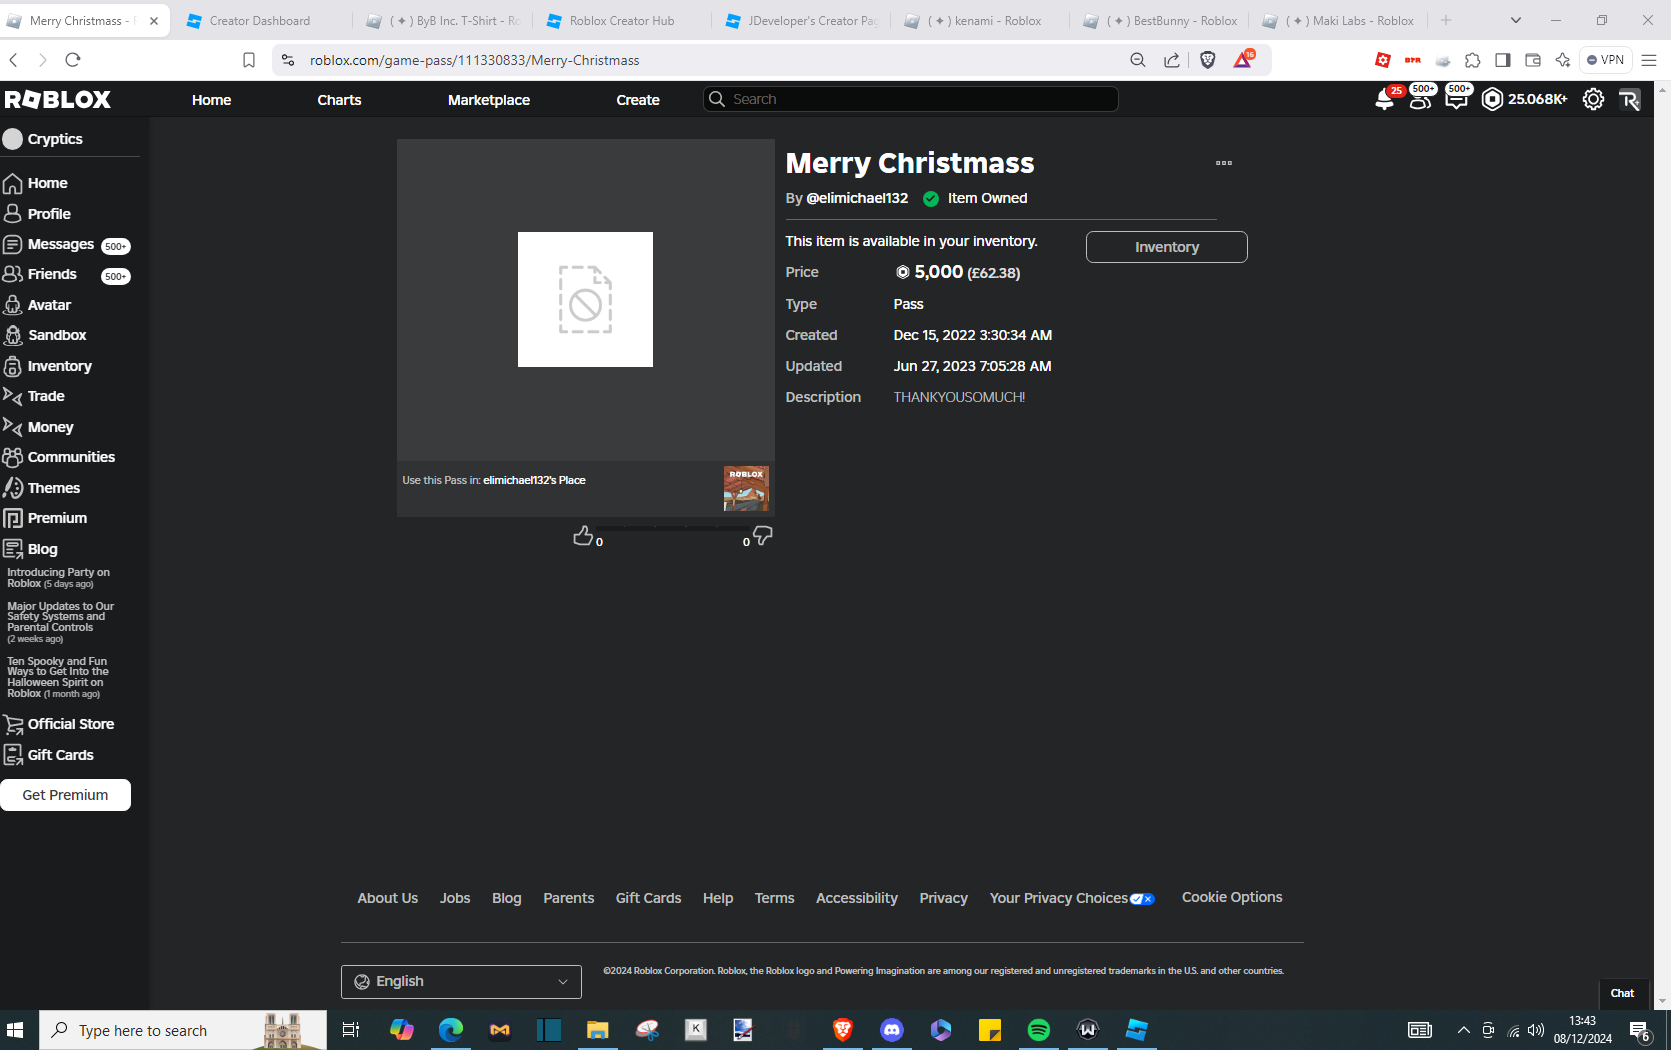Open the notifications bell icon
Viewport: 1671px width, 1050px height.
pos(1385,99)
